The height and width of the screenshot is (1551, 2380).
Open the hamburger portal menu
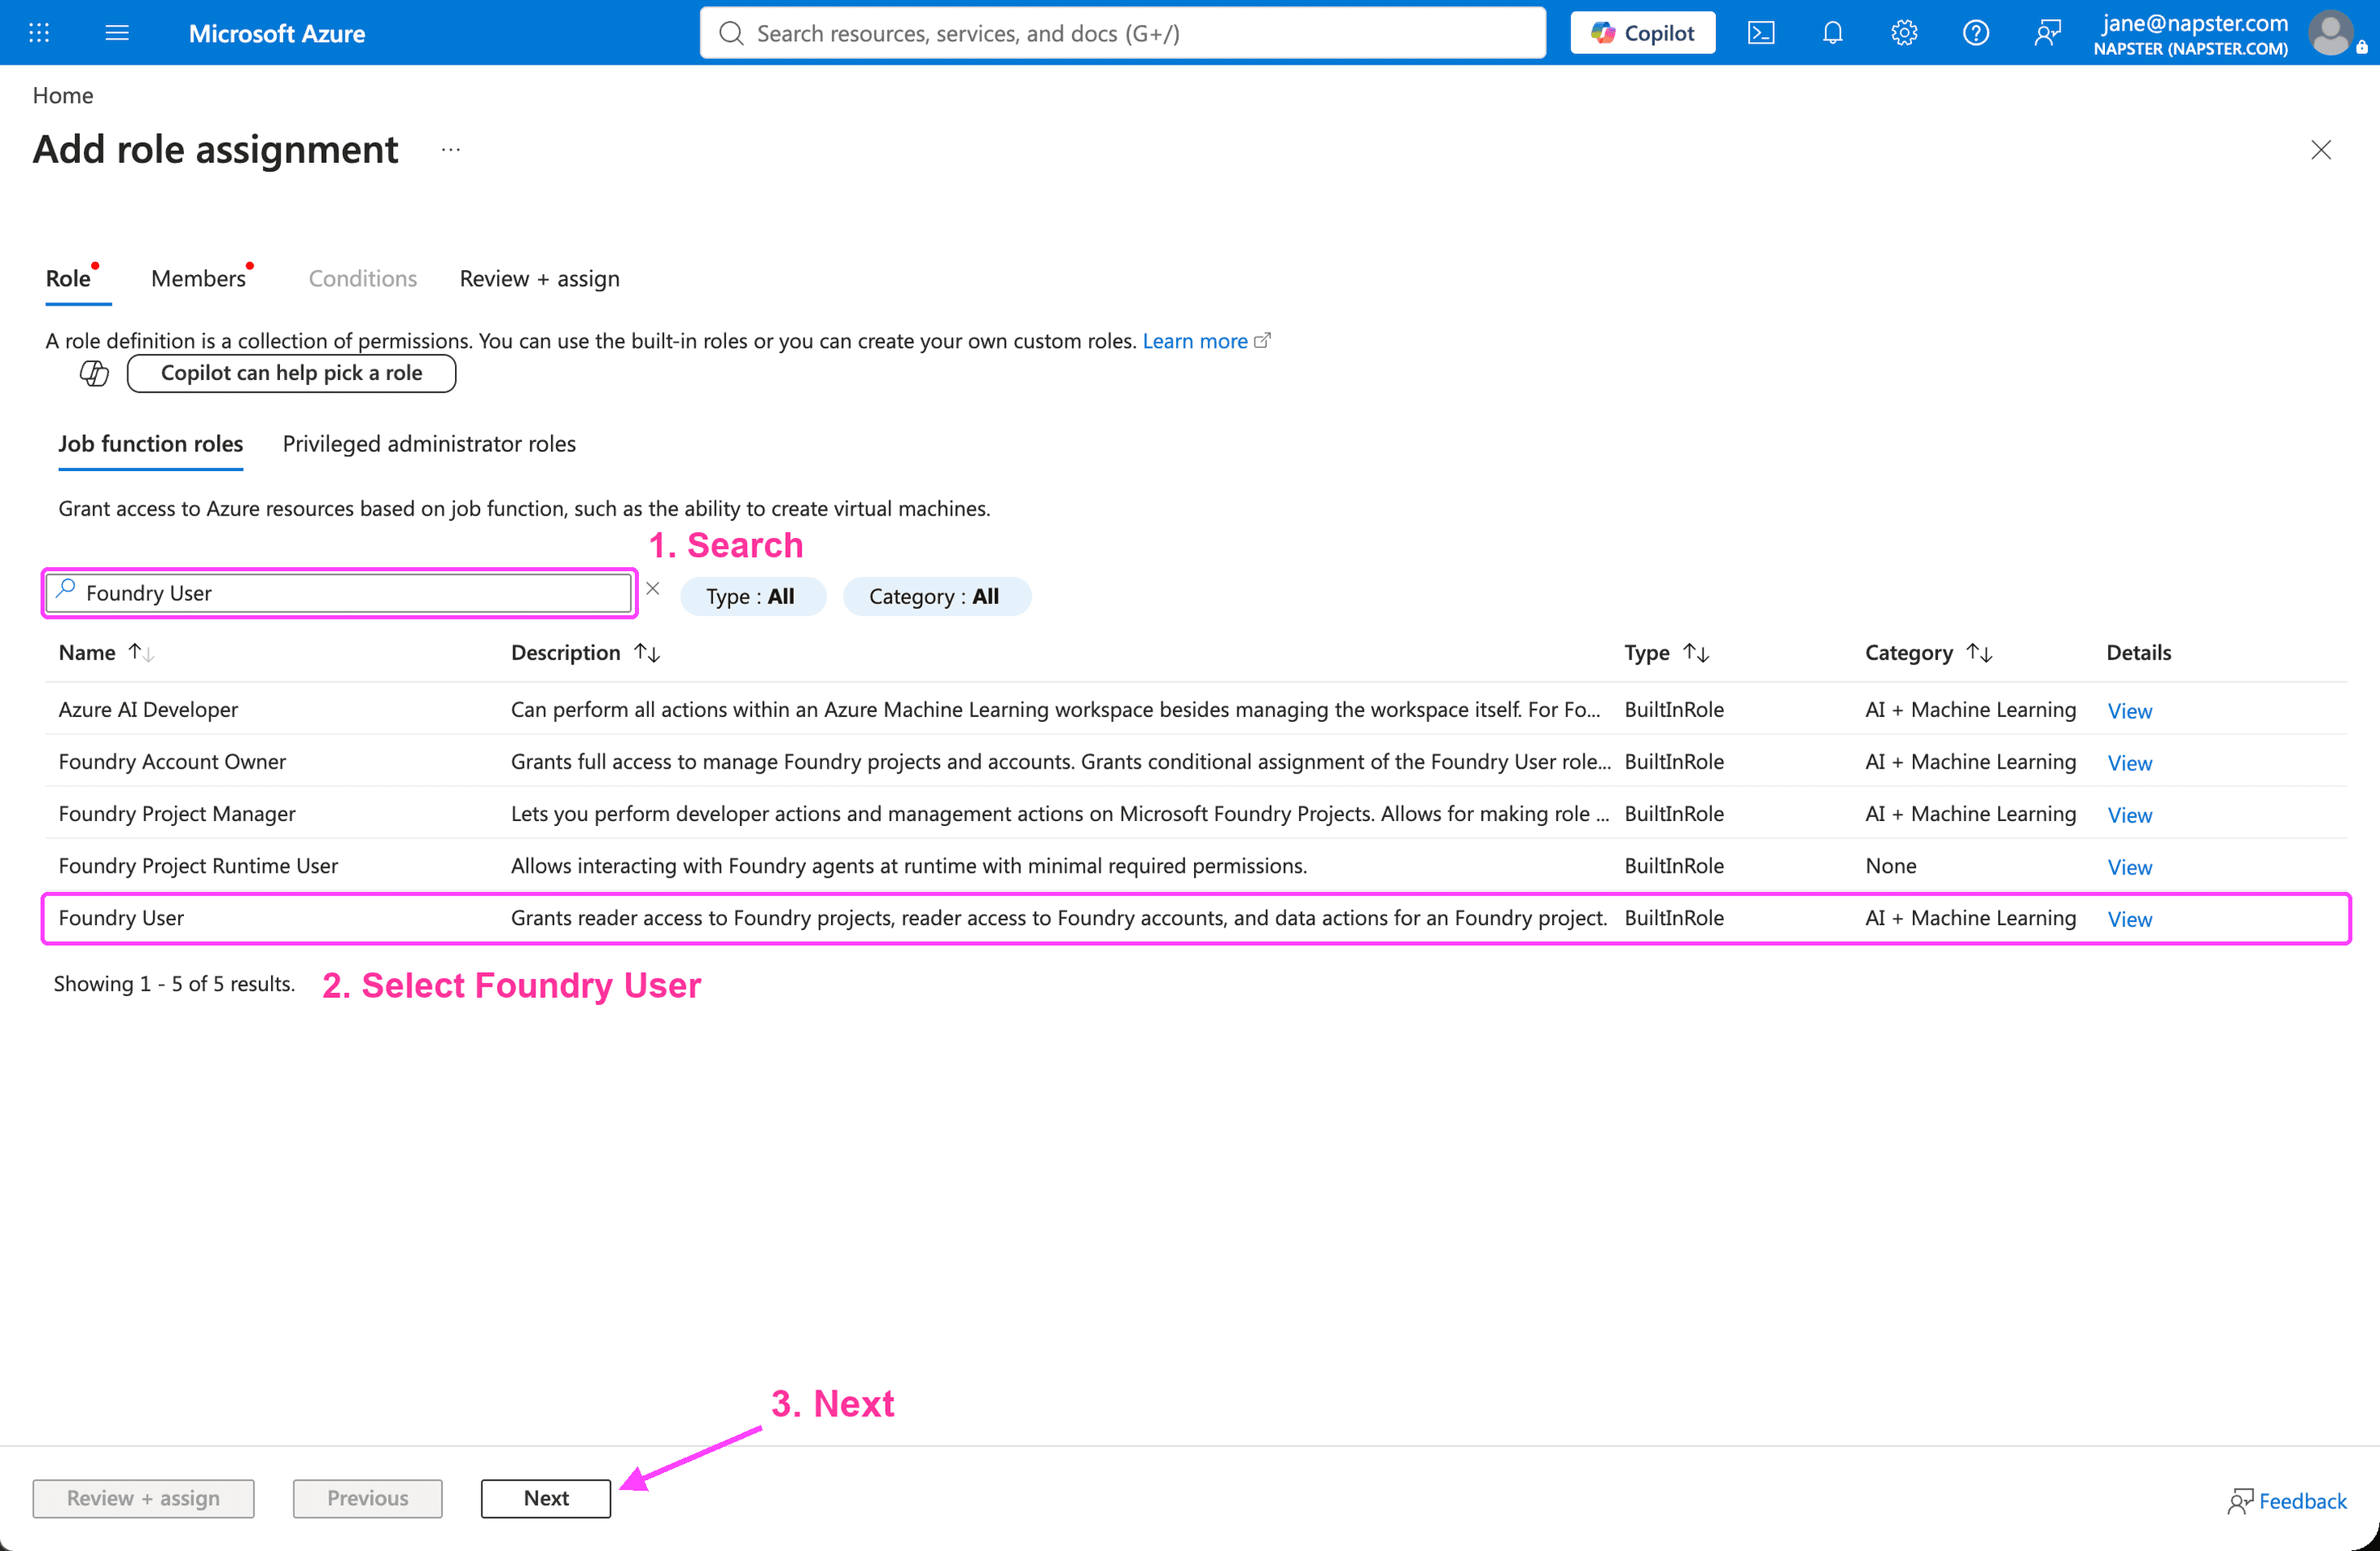coord(117,33)
